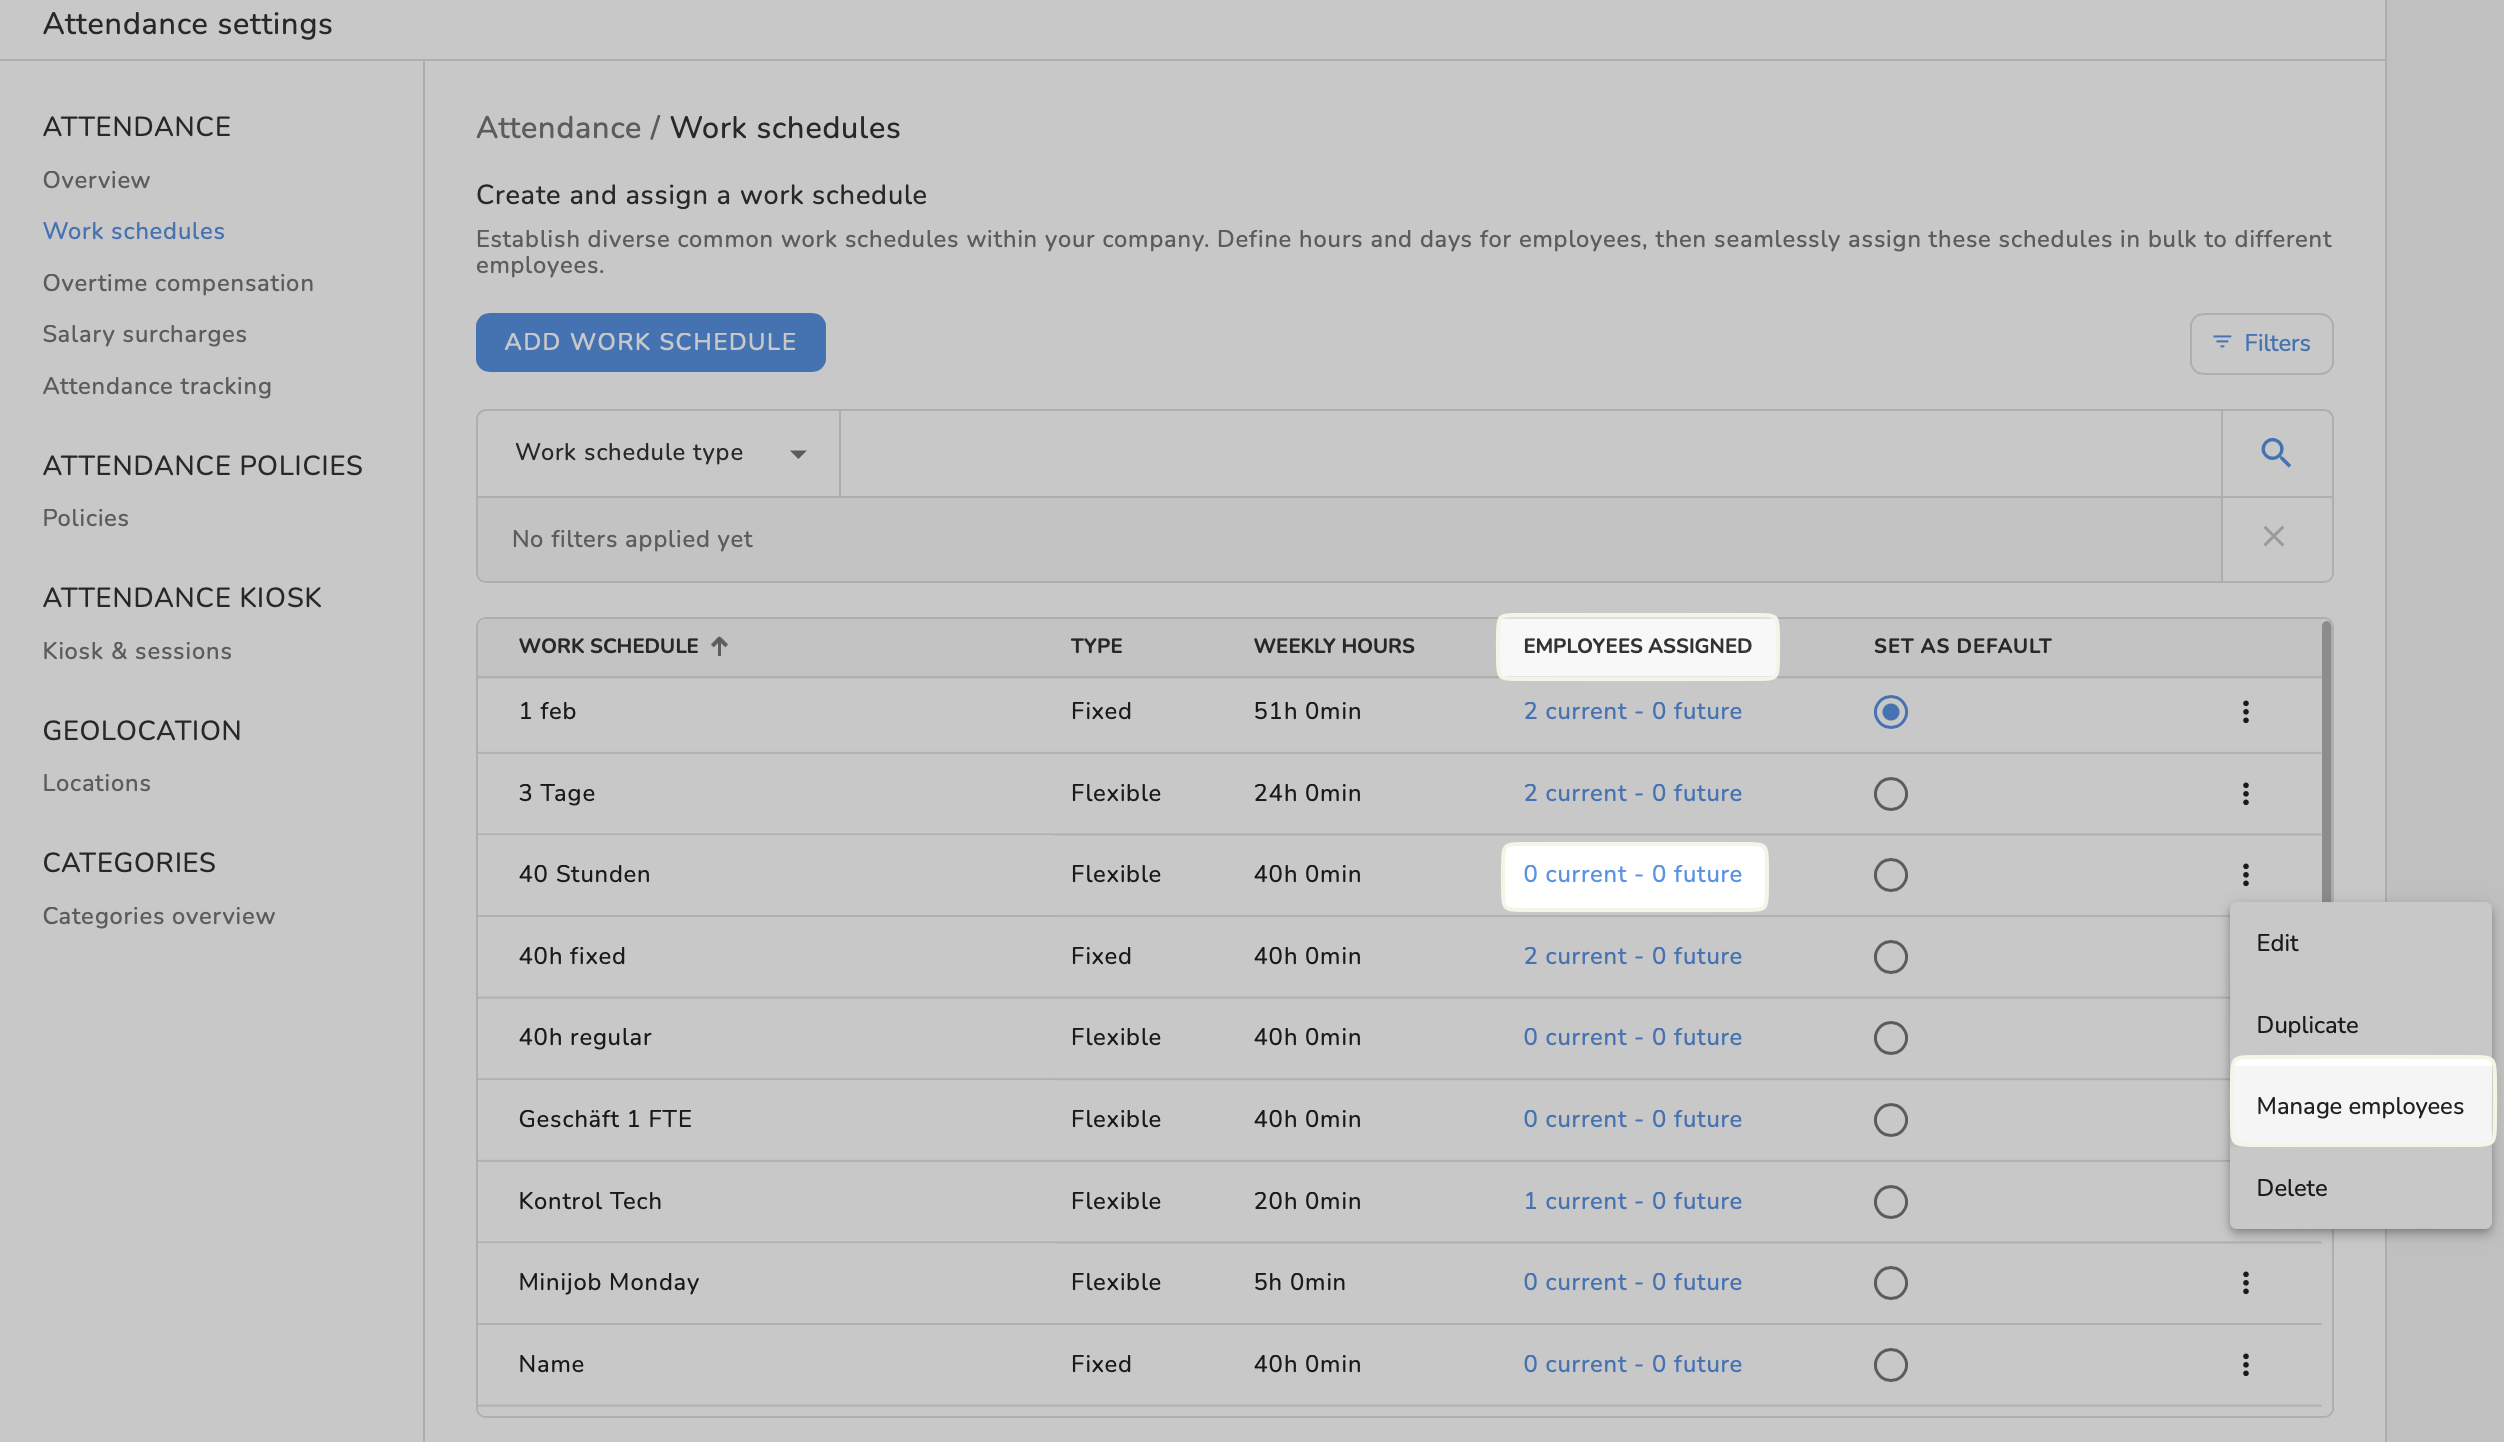Select Duplicate in the context menu

(x=2307, y=1025)
